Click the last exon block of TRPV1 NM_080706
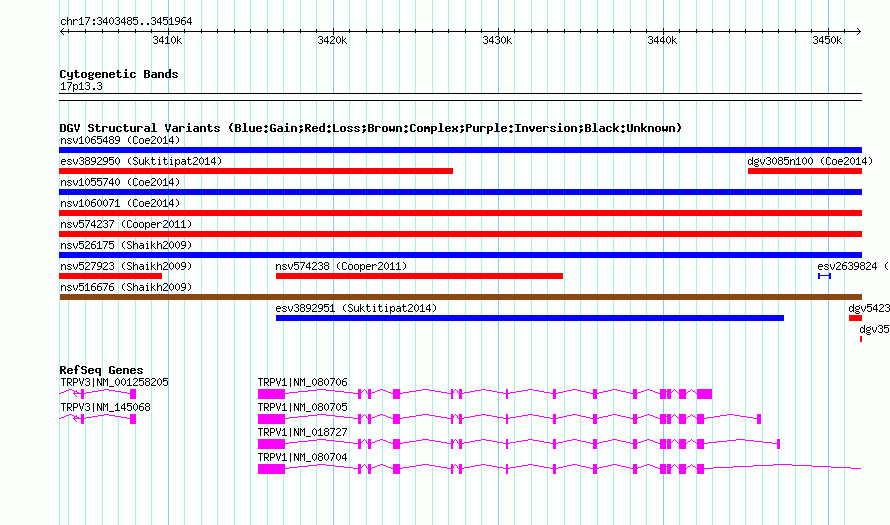The width and height of the screenshot is (890, 525). click(704, 394)
